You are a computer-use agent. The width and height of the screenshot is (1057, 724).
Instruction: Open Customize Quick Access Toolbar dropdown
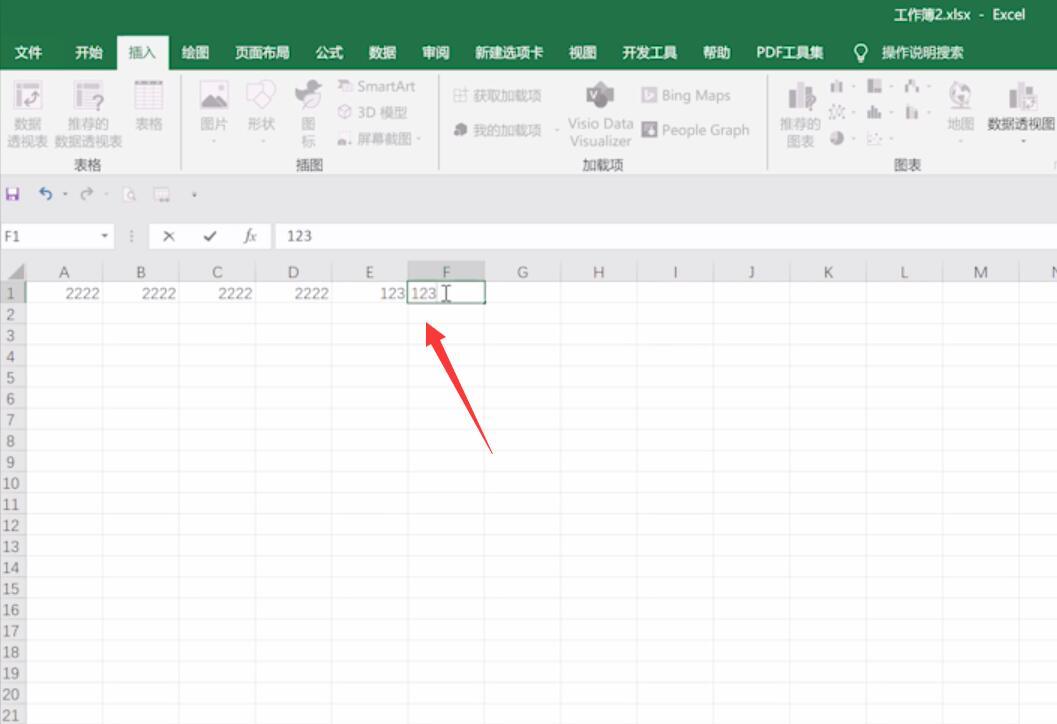(x=194, y=195)
